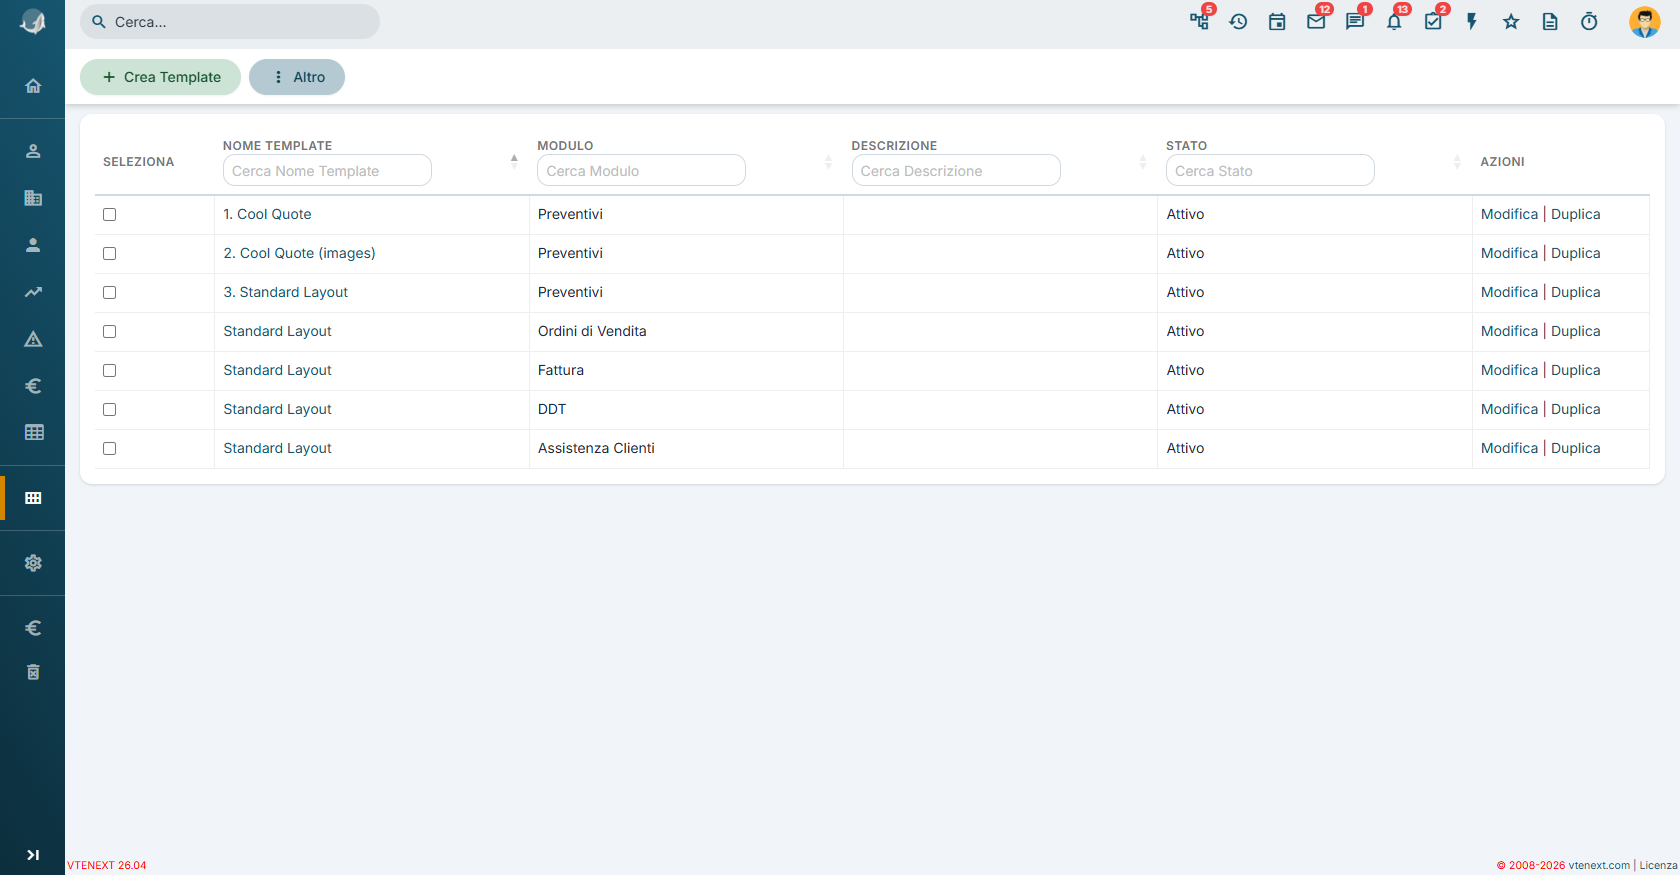Click Duplica in Ordini di Vendita row
This screenshot has height=875, width=1680.
[1575, 331]
